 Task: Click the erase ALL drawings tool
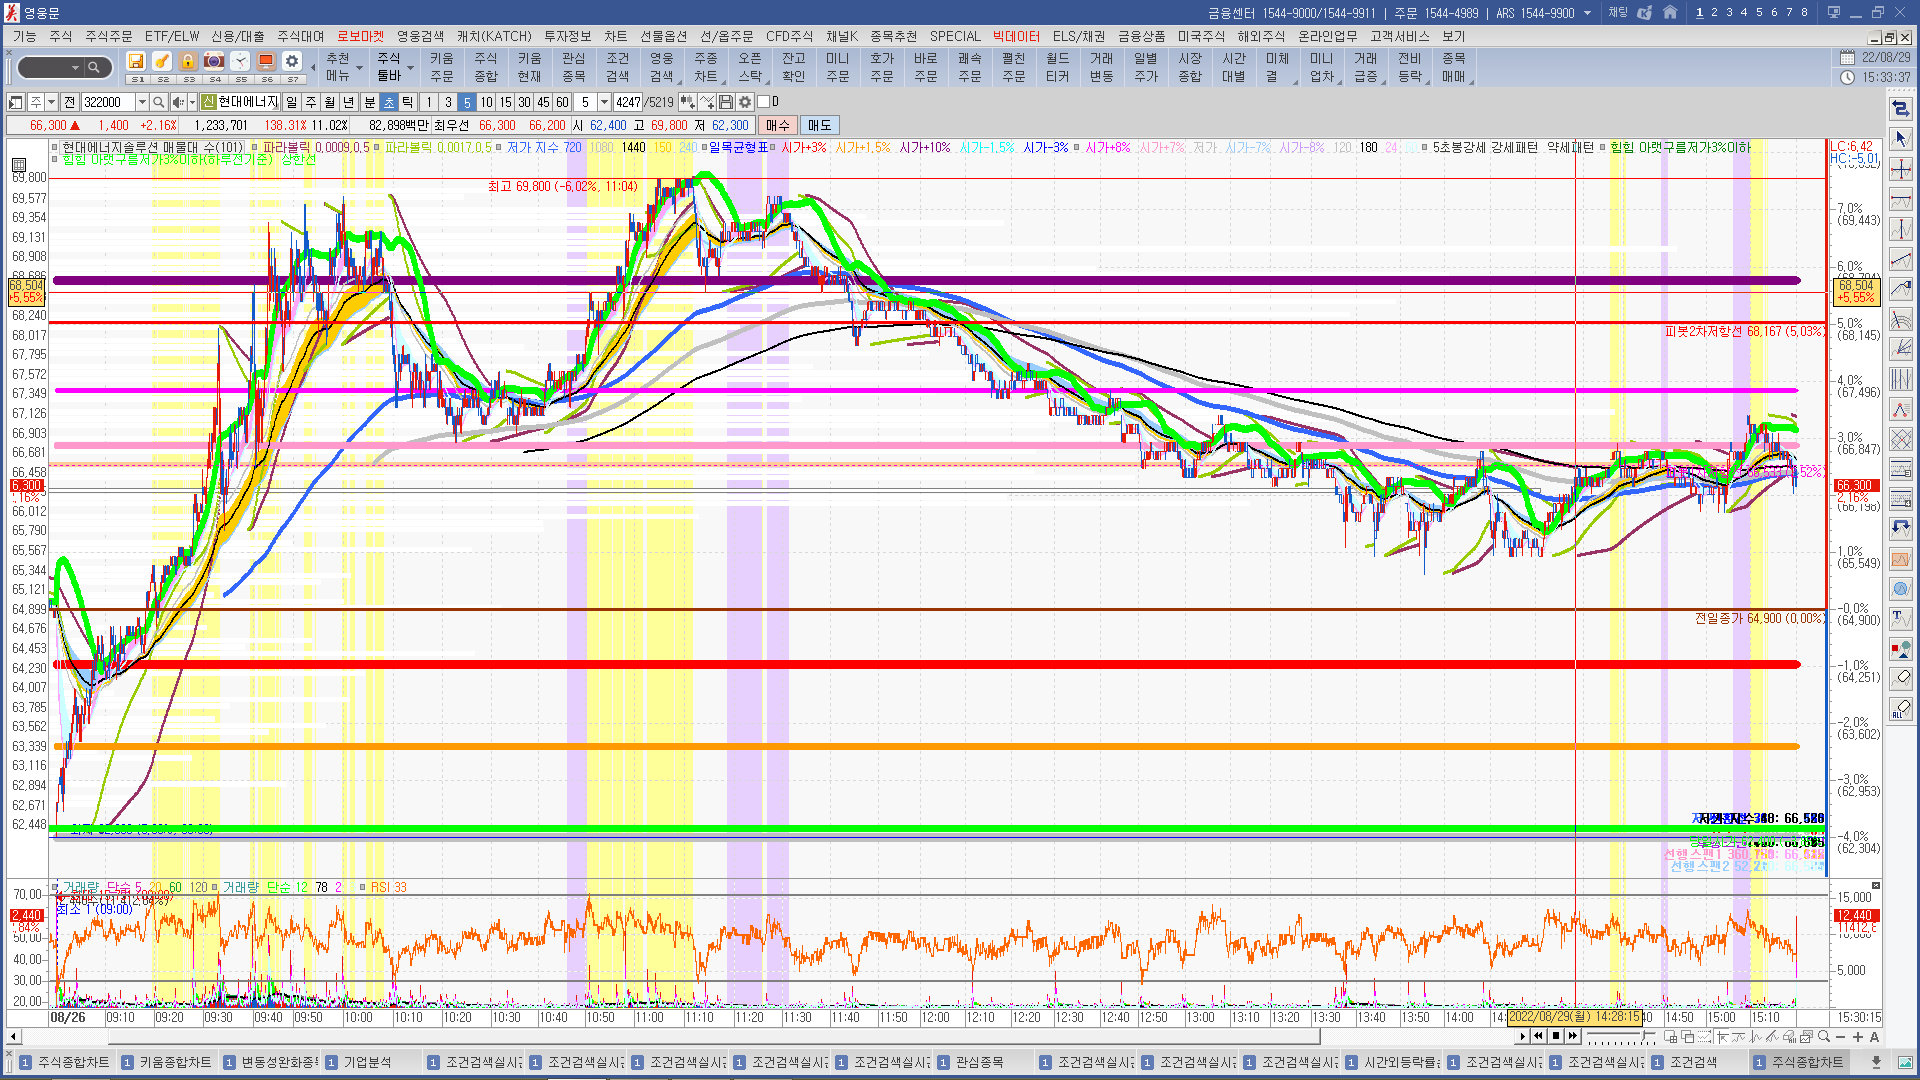pyautogui.click(x=1901, y=708)
